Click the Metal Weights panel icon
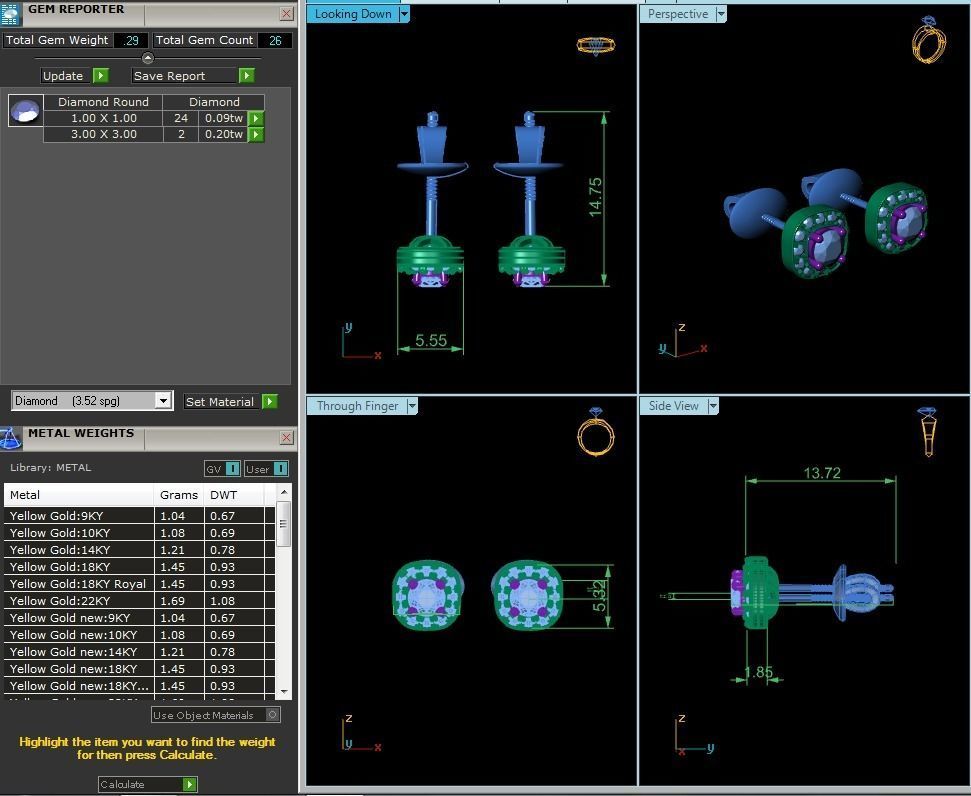Screen dimensions: 971x796 pyautogui.click(x=11, y=439)
